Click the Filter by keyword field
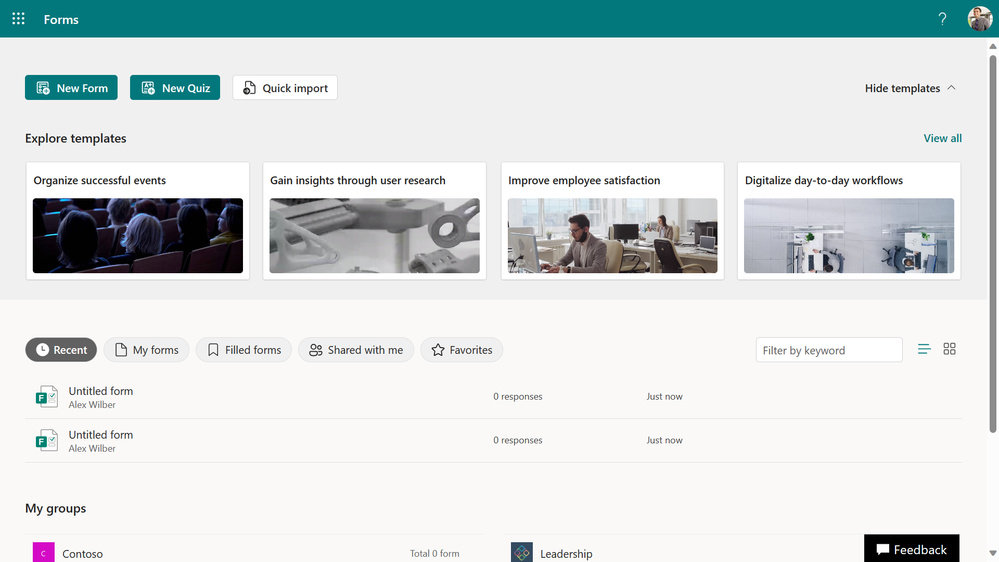Image resolution: width=999 pixels, height=562 pixels. [x=829, y=350]
